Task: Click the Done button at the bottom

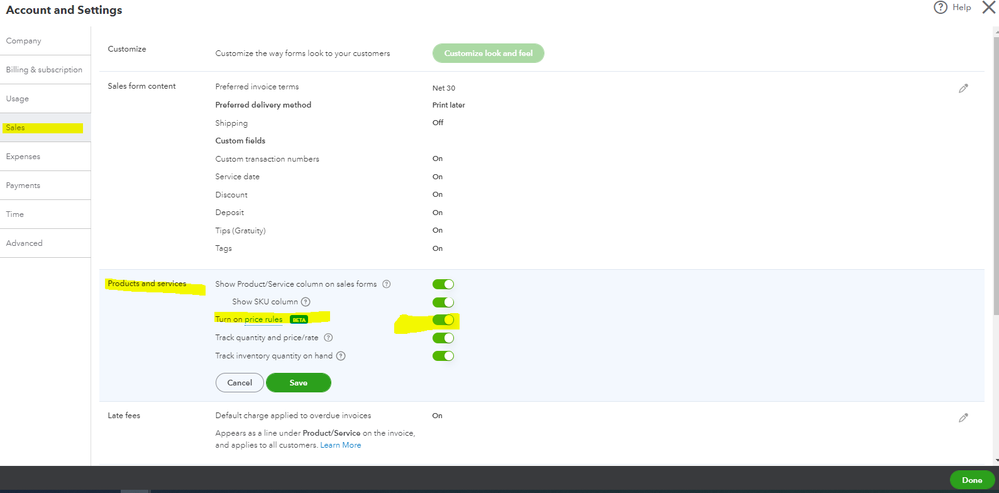Action: (x=972, y=480)
